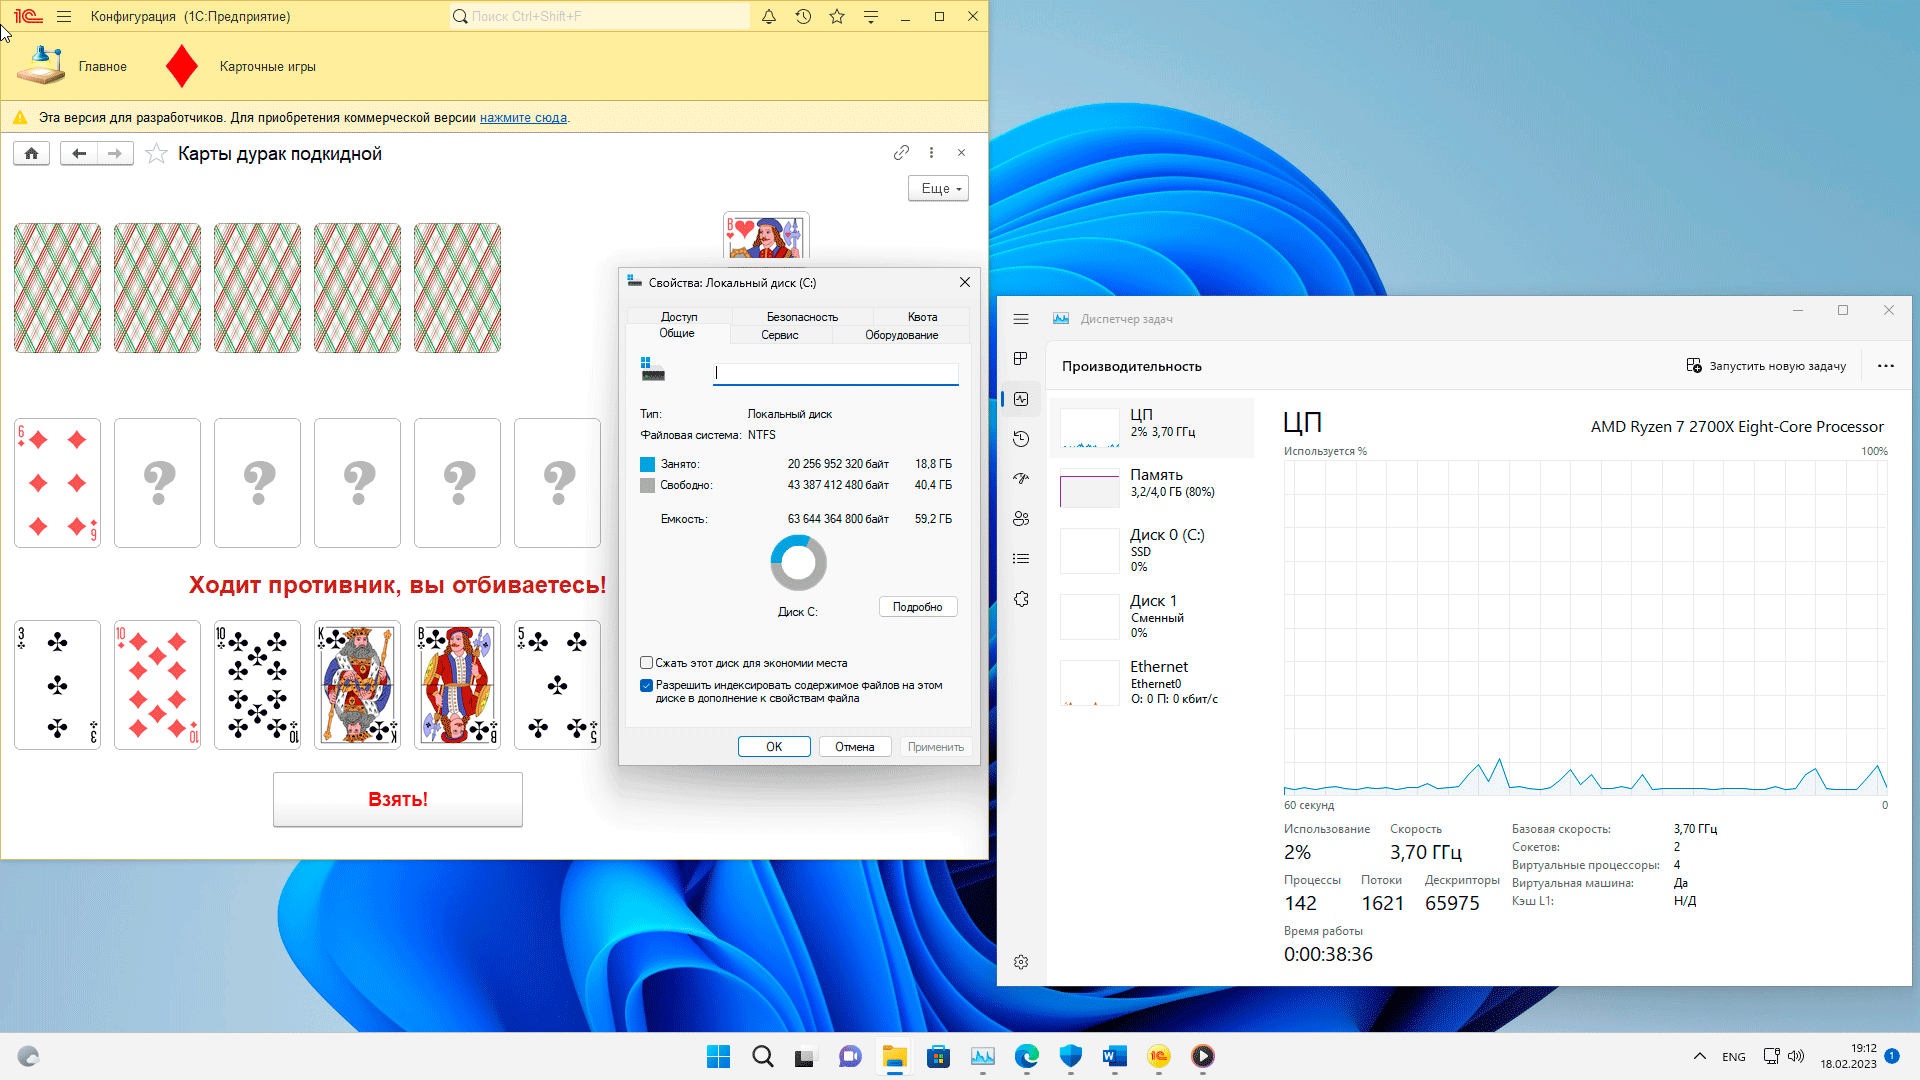Expand the Еще dropdown button
1920x1080 pixels.
[938, 188]
